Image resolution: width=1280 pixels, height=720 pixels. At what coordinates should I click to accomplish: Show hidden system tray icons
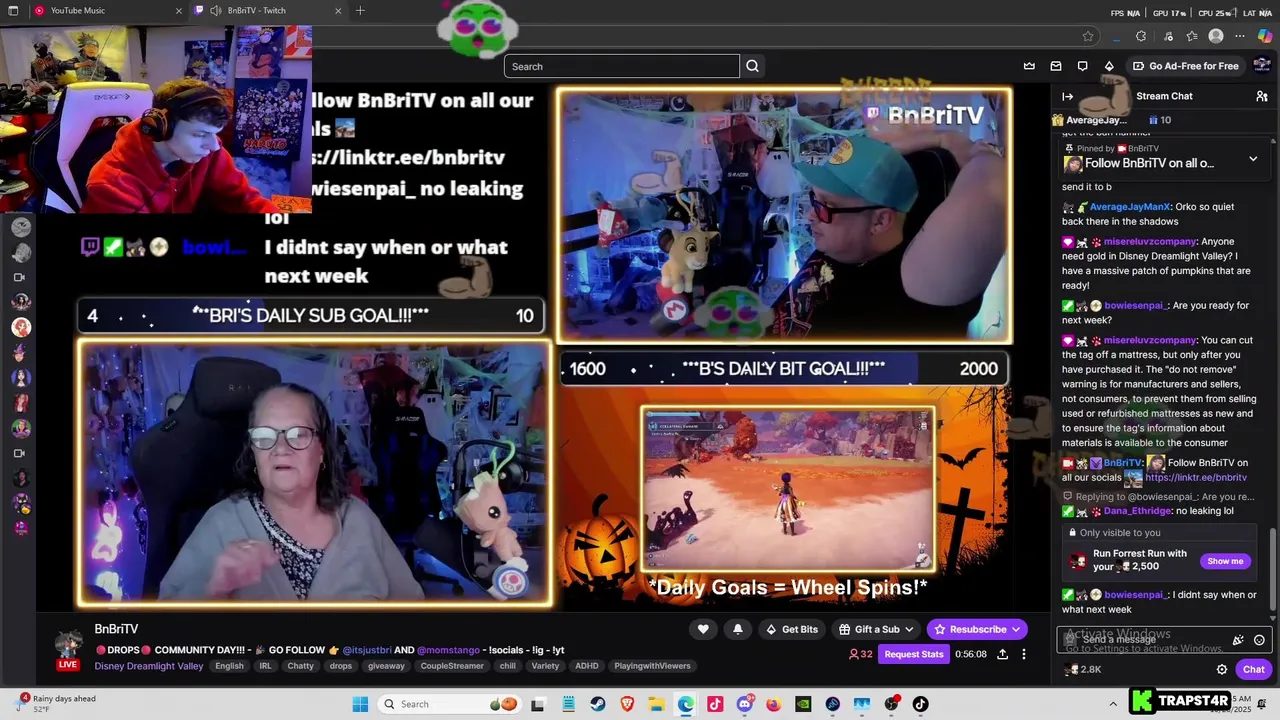tap(1113, 704)
